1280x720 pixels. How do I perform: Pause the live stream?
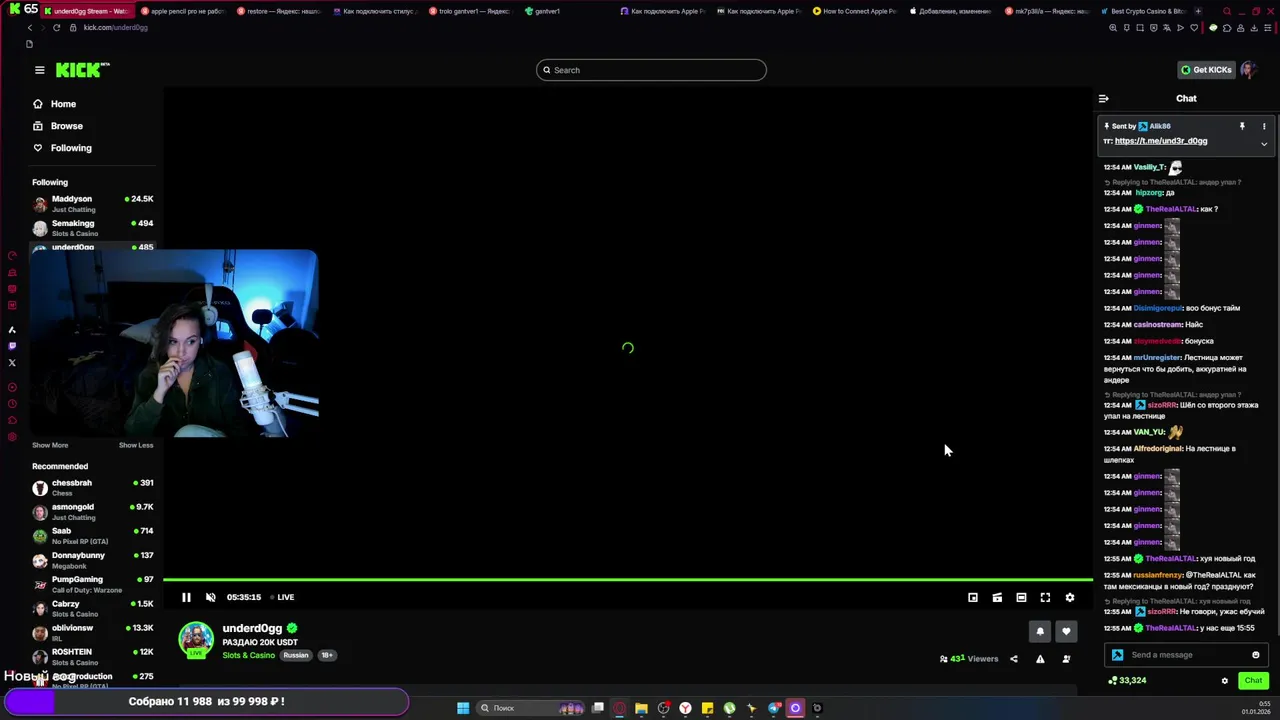[186, 597]
